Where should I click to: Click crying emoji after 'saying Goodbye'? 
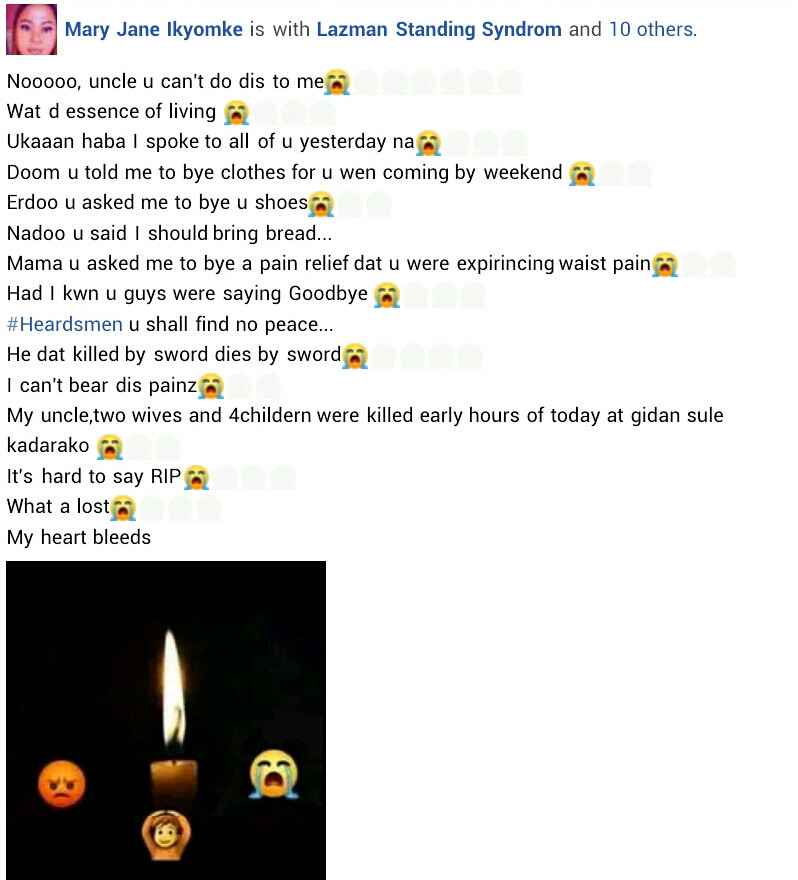click(x=387, y=295)
